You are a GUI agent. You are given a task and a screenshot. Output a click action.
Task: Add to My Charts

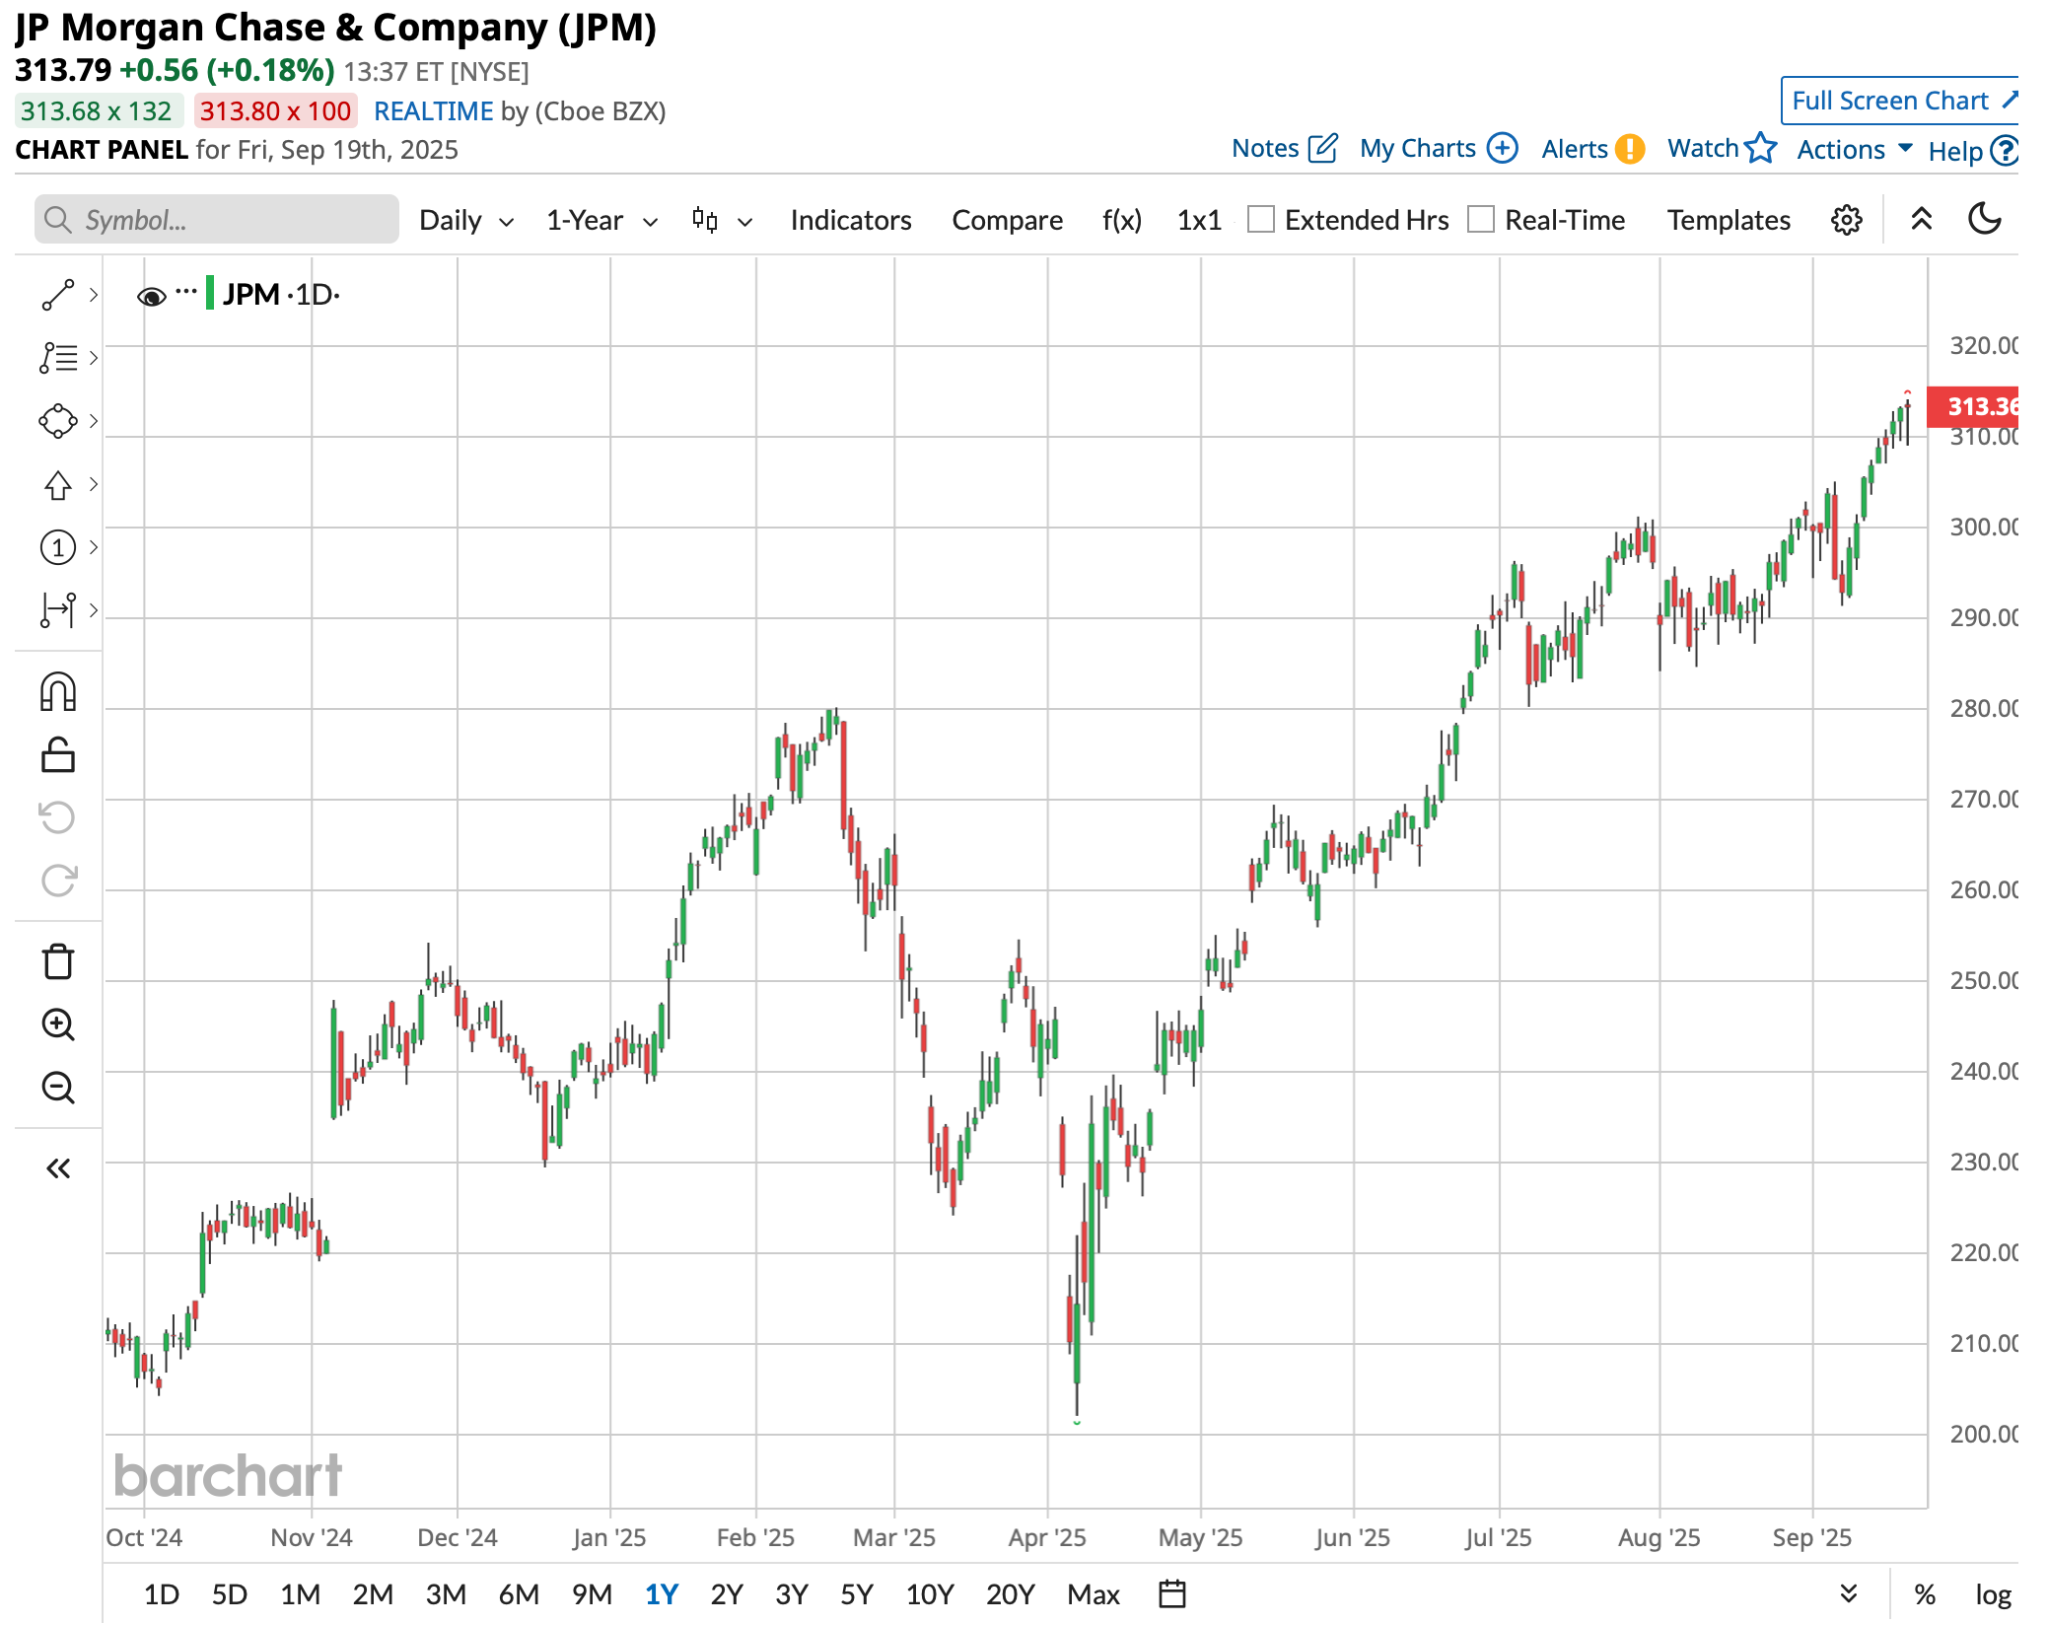point(1438,149)
